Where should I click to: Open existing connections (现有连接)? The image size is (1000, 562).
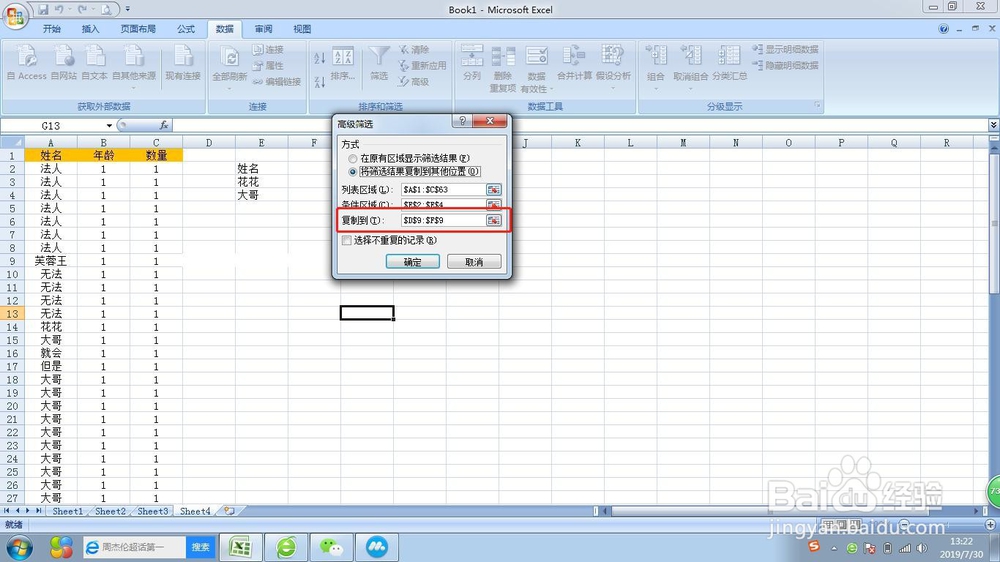click(x=183, y=63)
